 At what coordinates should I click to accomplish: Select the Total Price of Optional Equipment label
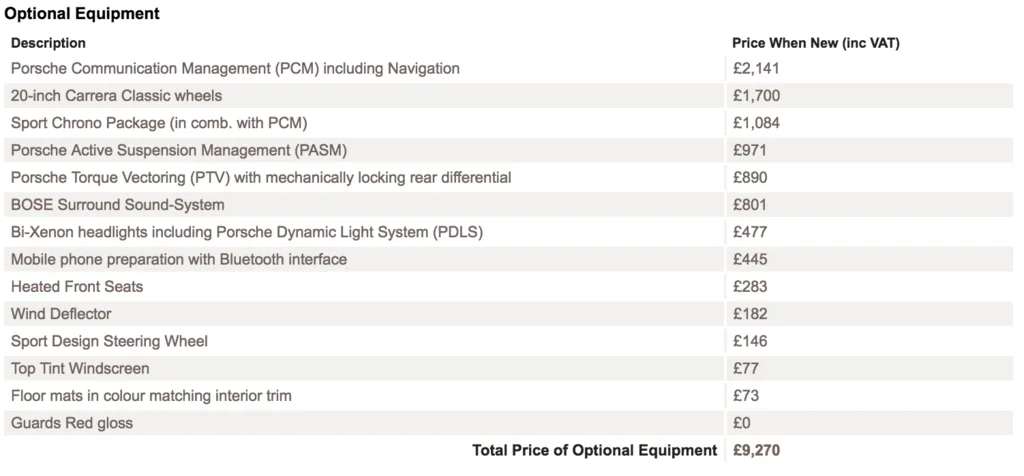pyautogui.click(x=595, y=451)
